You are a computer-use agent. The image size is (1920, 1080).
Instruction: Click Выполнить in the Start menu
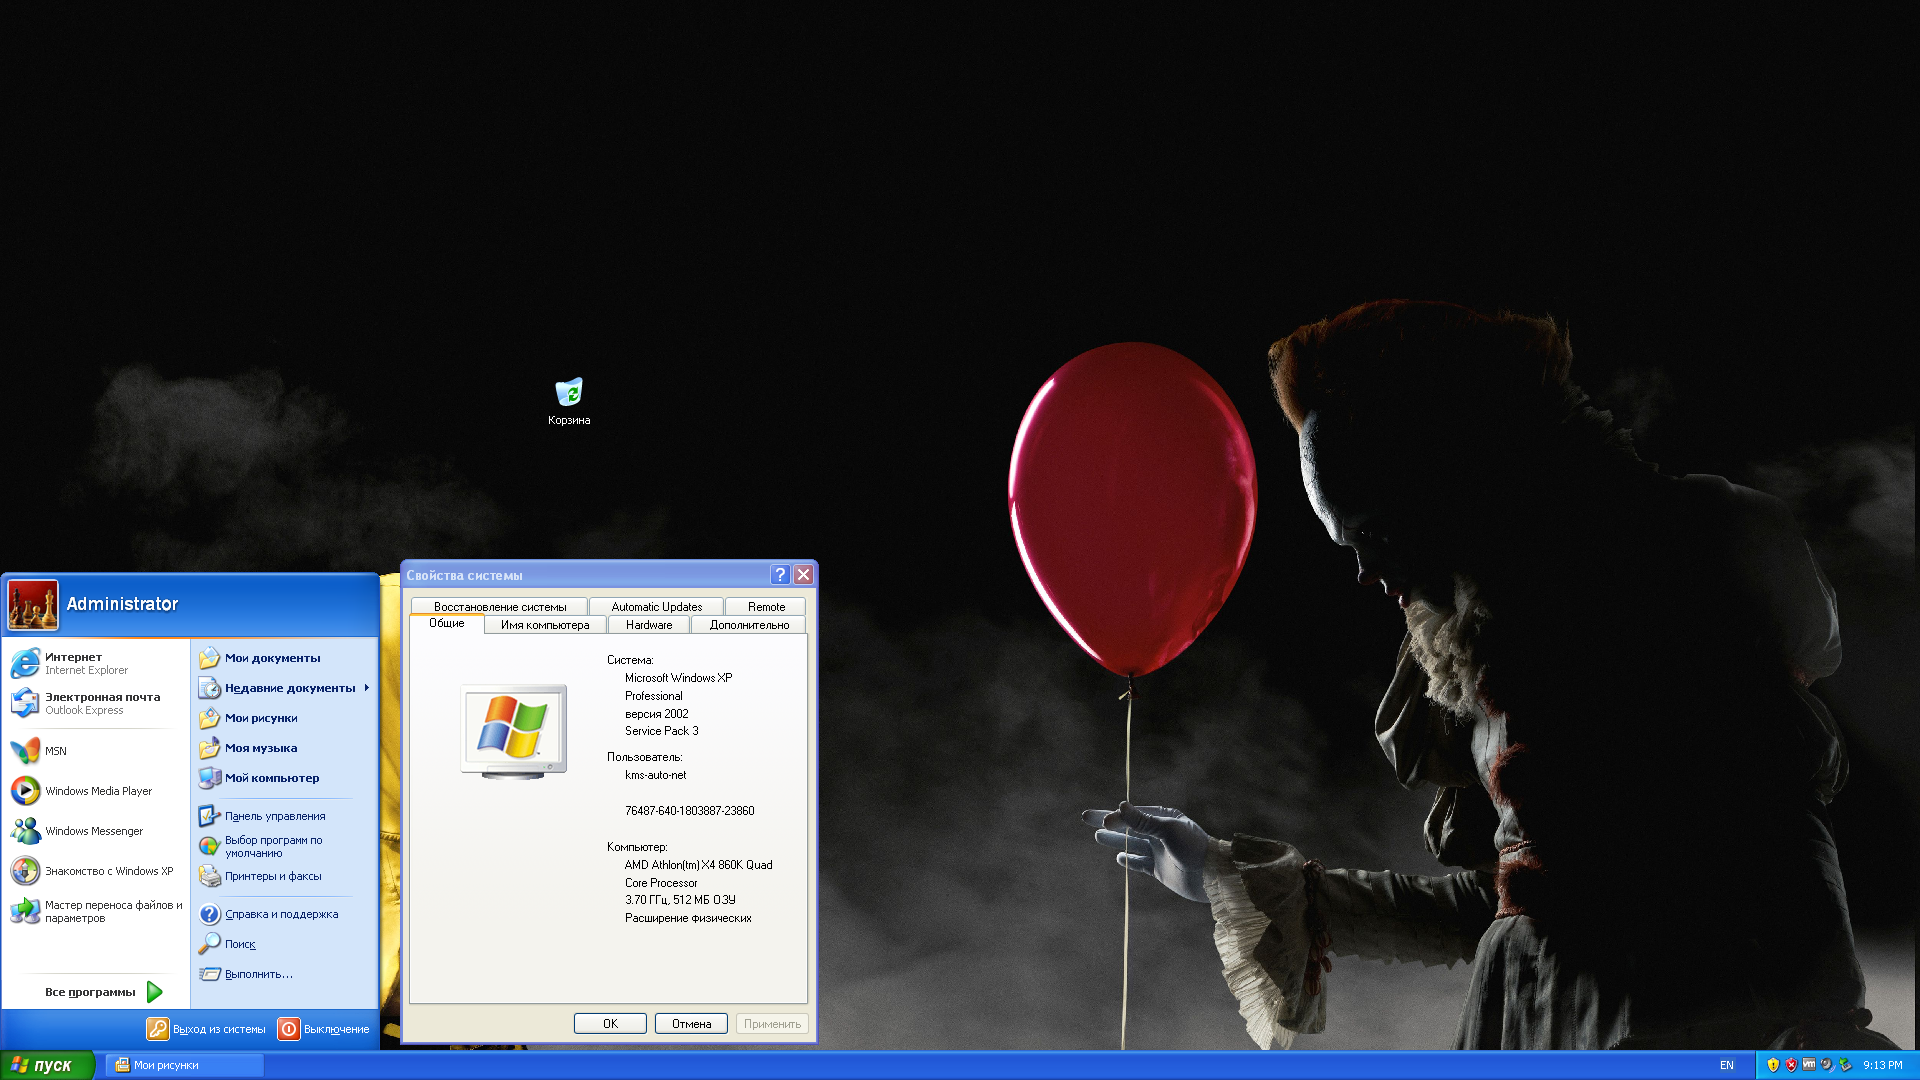260,972
